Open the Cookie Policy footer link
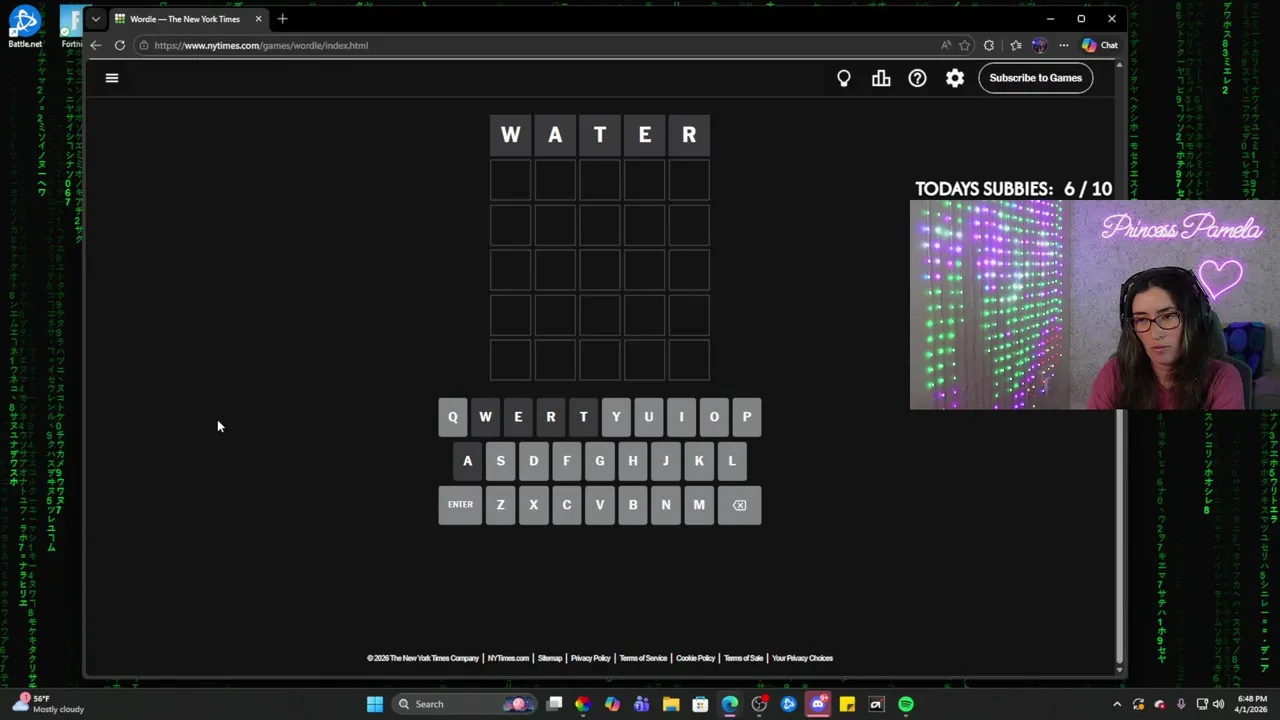The width and height of the screenshot is (1280, 720). 695,658
